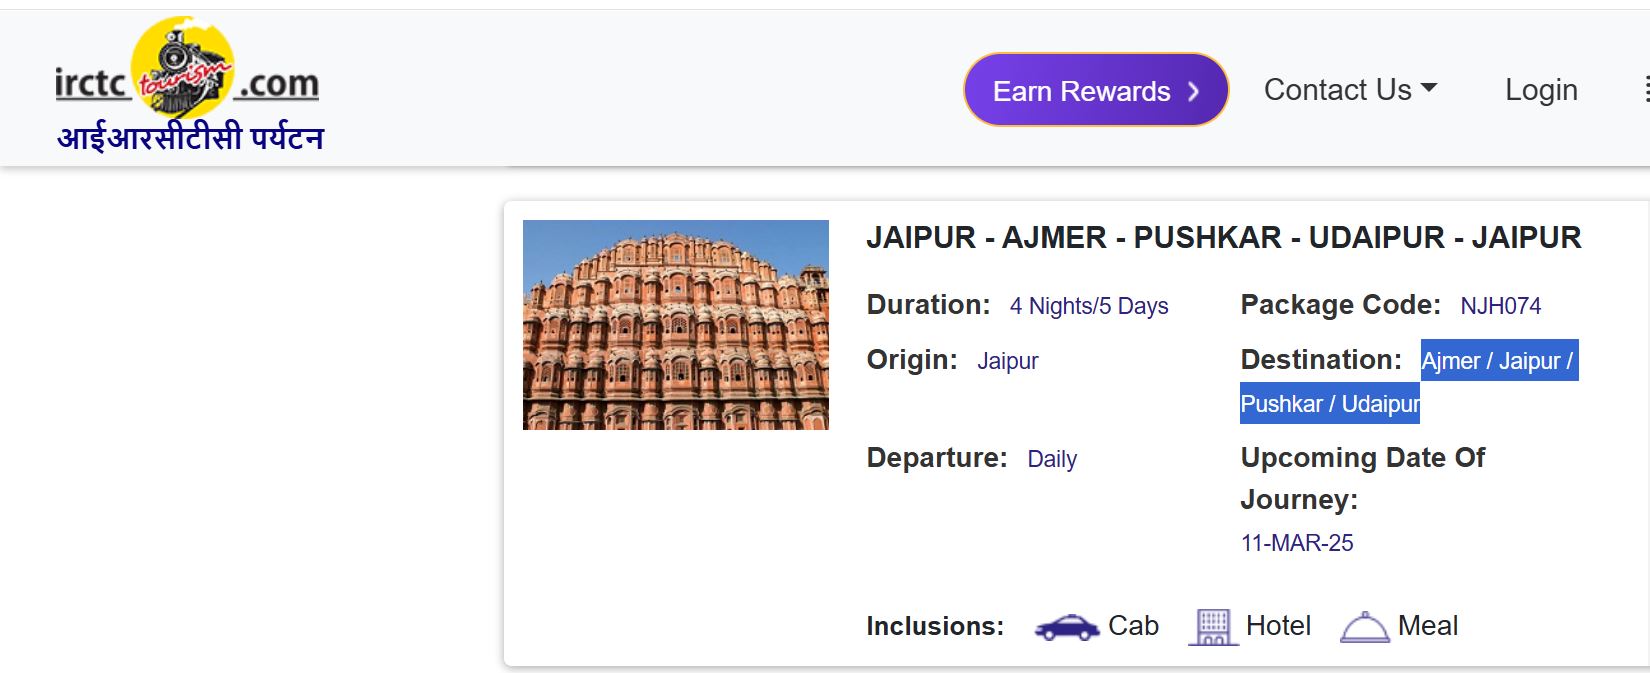Click the highlighted Pushkar / Udaipur destination text

click(x=1328, y=403)
